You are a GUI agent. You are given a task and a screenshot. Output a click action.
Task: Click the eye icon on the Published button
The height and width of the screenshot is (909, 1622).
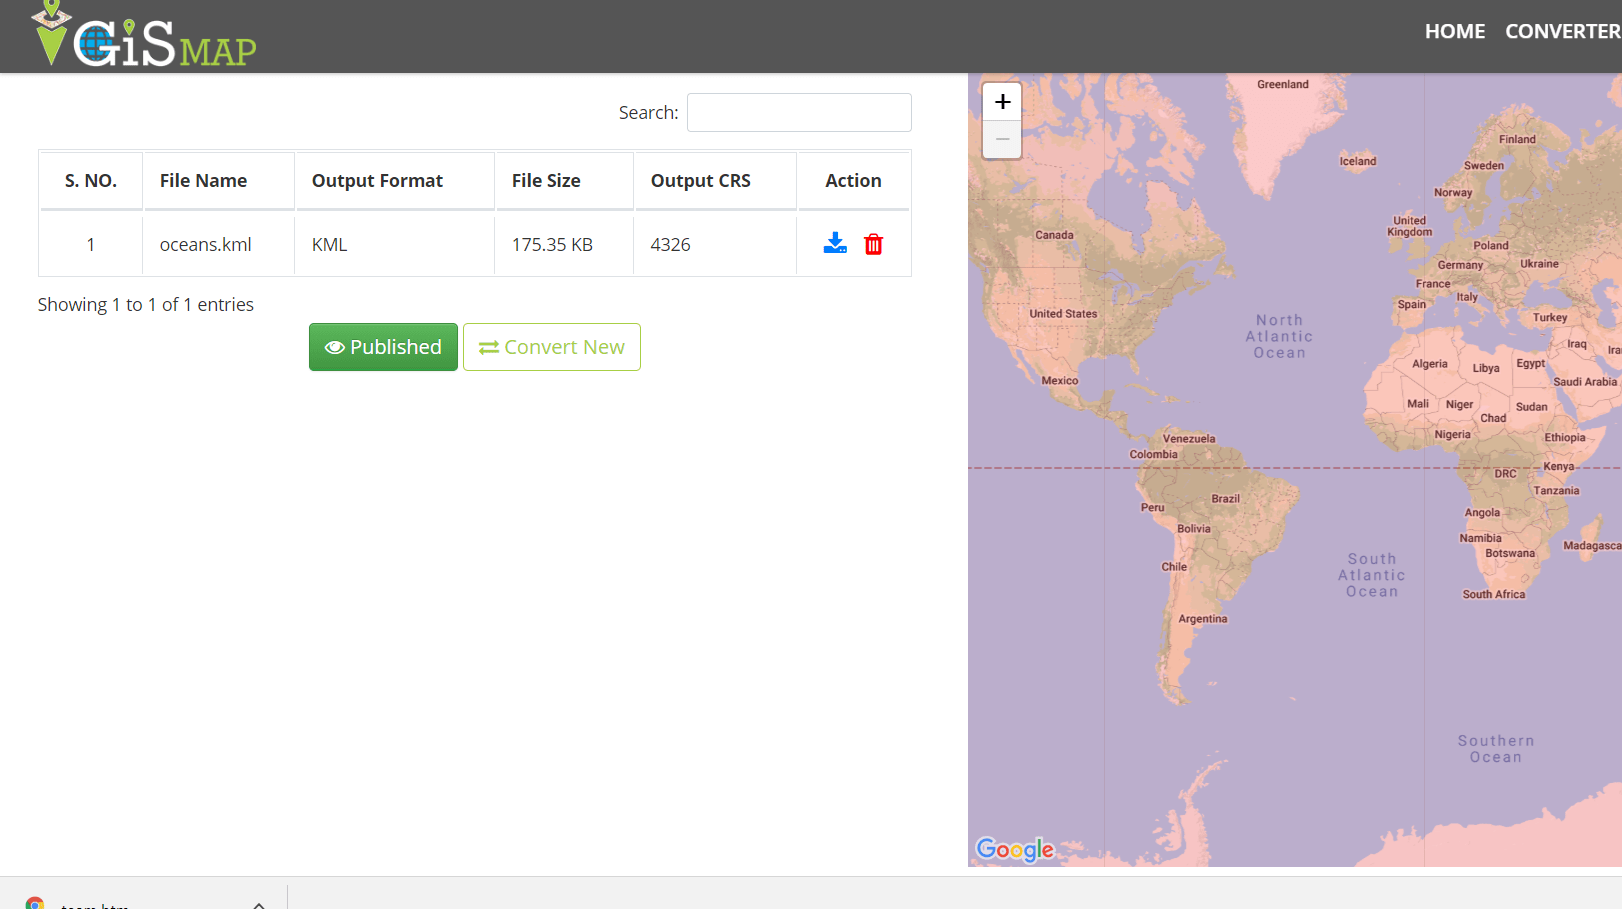334,347
